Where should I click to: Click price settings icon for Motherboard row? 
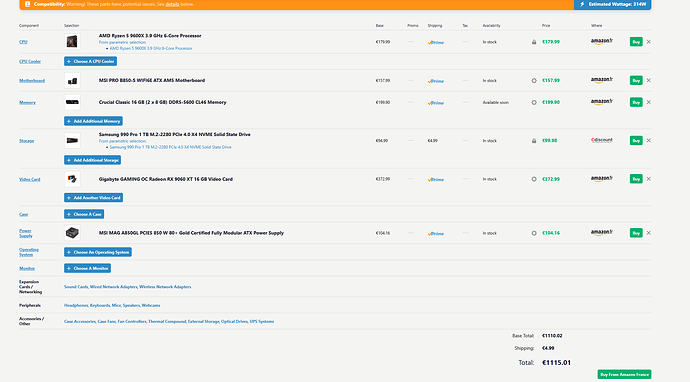534,81
